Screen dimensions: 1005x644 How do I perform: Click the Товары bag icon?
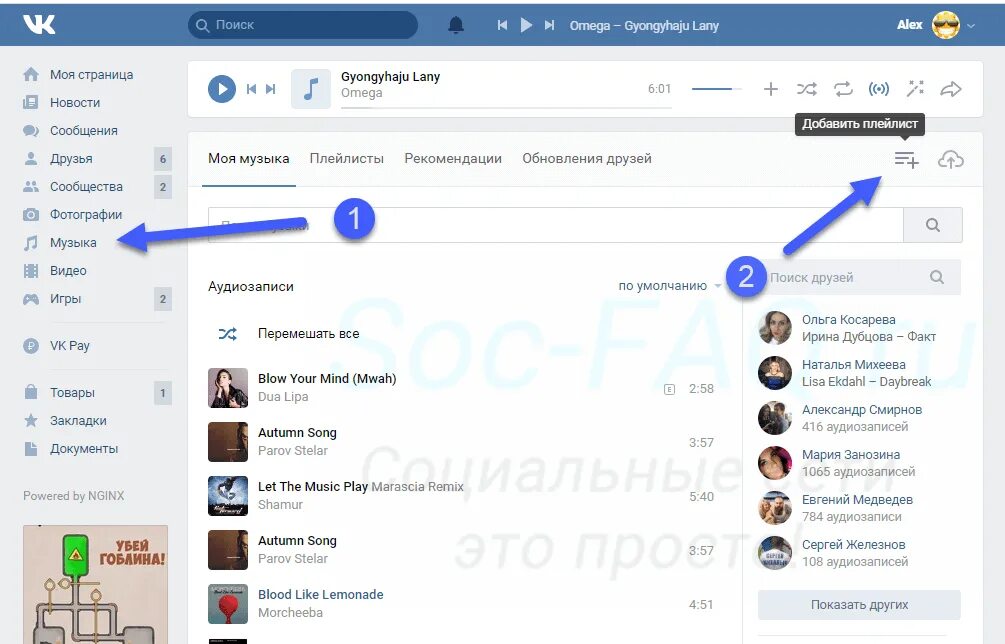pyautogui.click(x=31, y=392)
